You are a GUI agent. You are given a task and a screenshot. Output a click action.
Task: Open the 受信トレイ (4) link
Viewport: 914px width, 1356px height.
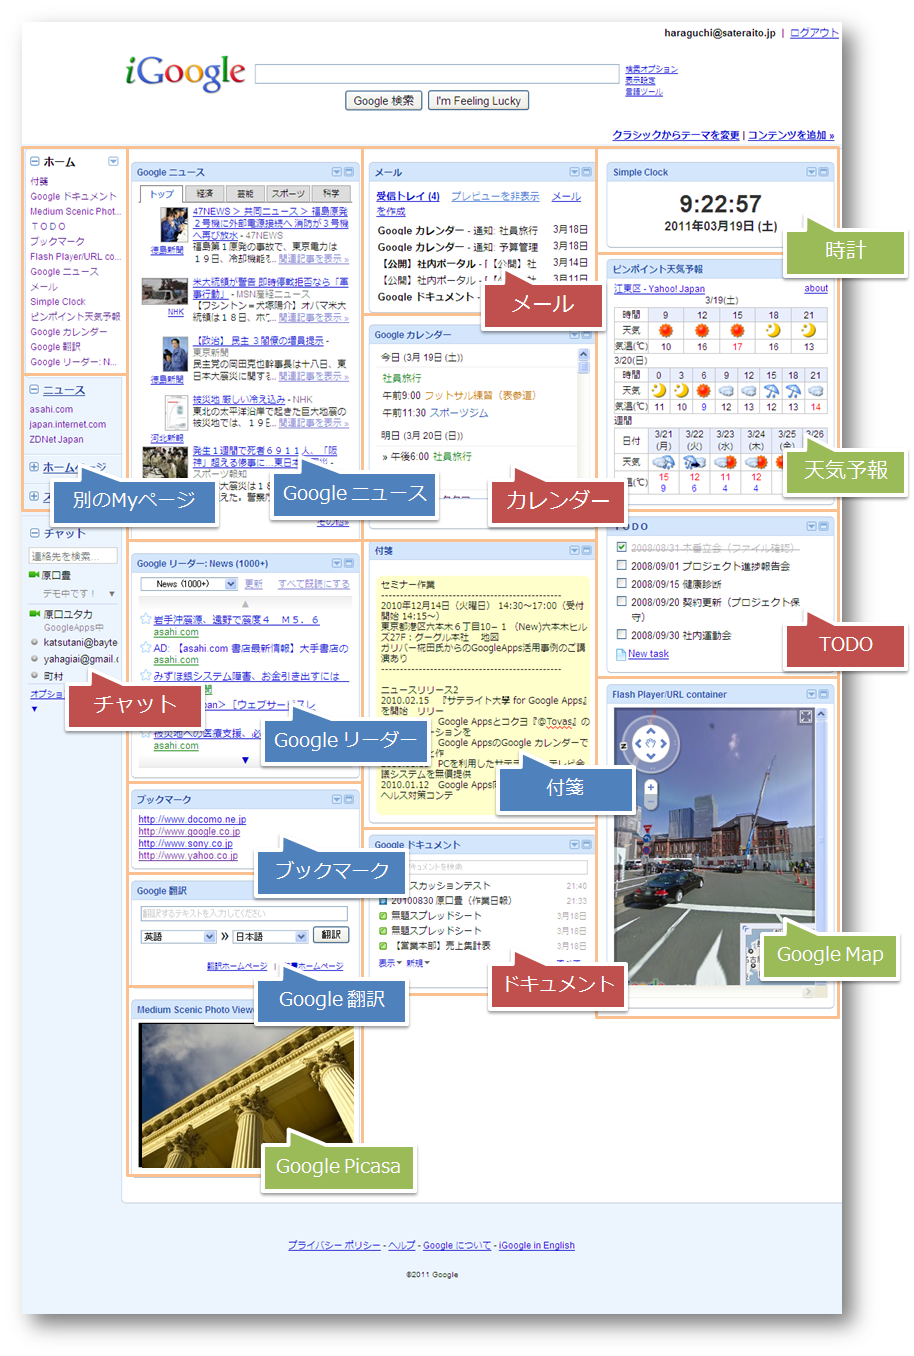click(x=408, y=196)
